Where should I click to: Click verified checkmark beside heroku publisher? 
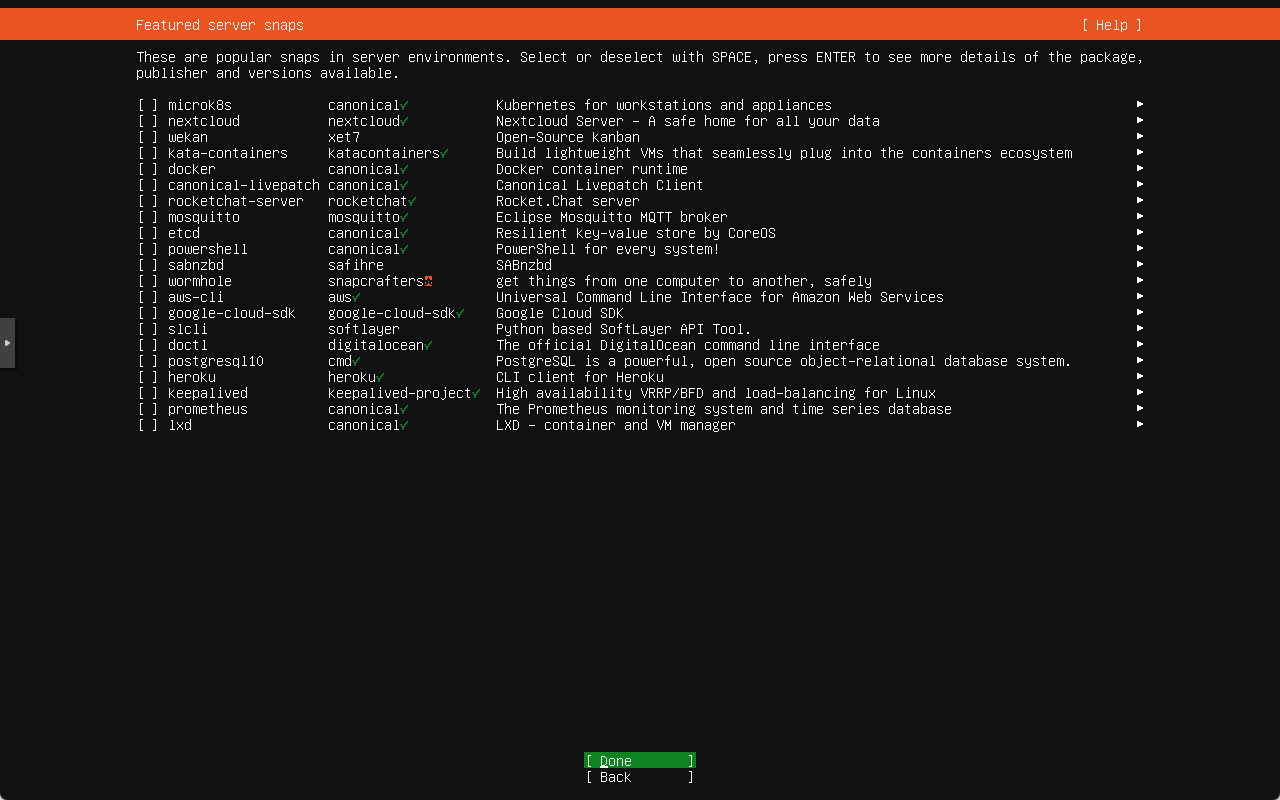click(x=380, y=377)
